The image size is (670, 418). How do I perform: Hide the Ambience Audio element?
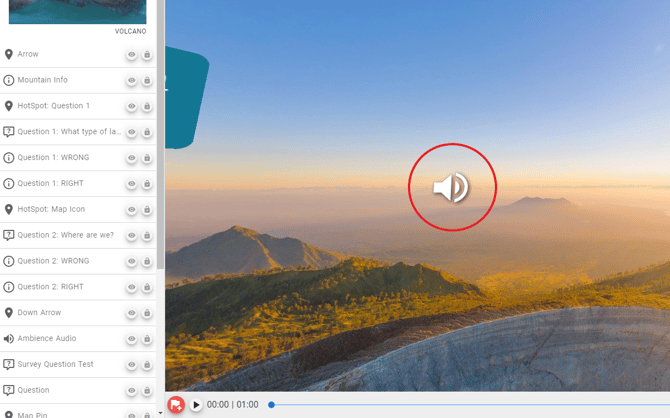pyautogui.click(x=131, y=339)
